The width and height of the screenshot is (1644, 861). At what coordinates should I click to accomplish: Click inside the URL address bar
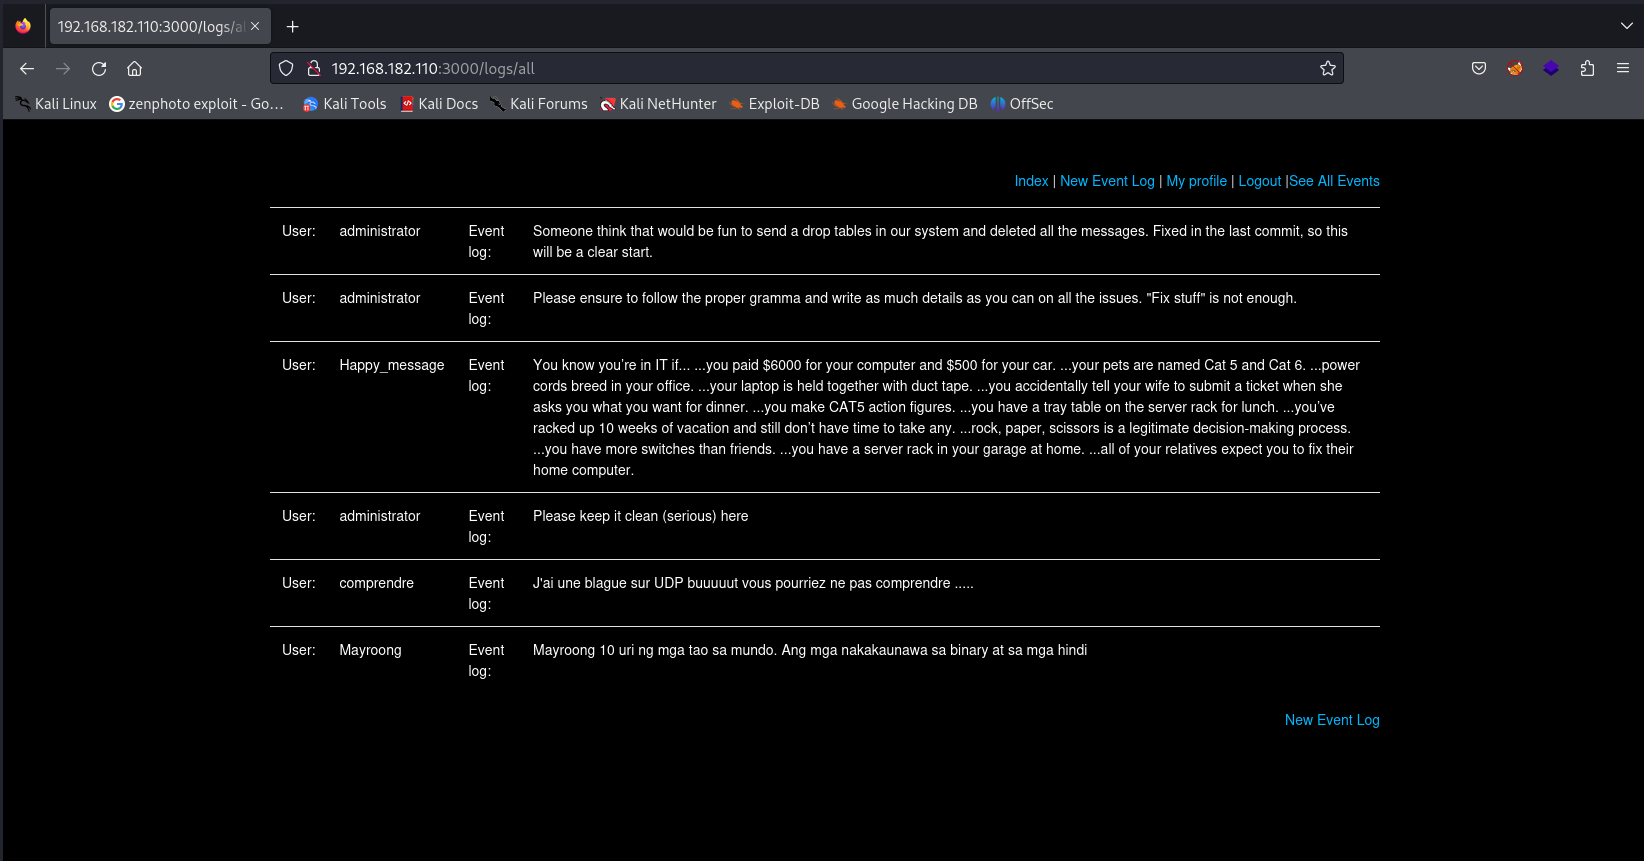pyautogui.click(x=800, y=69)
